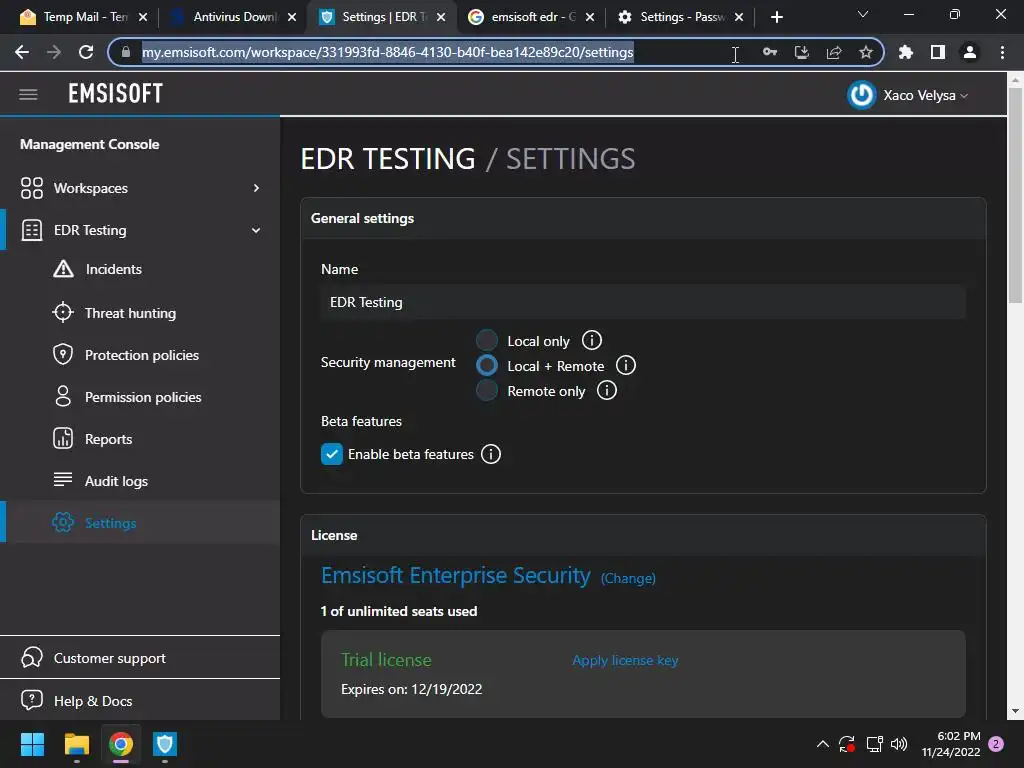Click the Incidents warning triangle icon
Viewport: 1024px width, 768px height.
[x=63, y=268]
